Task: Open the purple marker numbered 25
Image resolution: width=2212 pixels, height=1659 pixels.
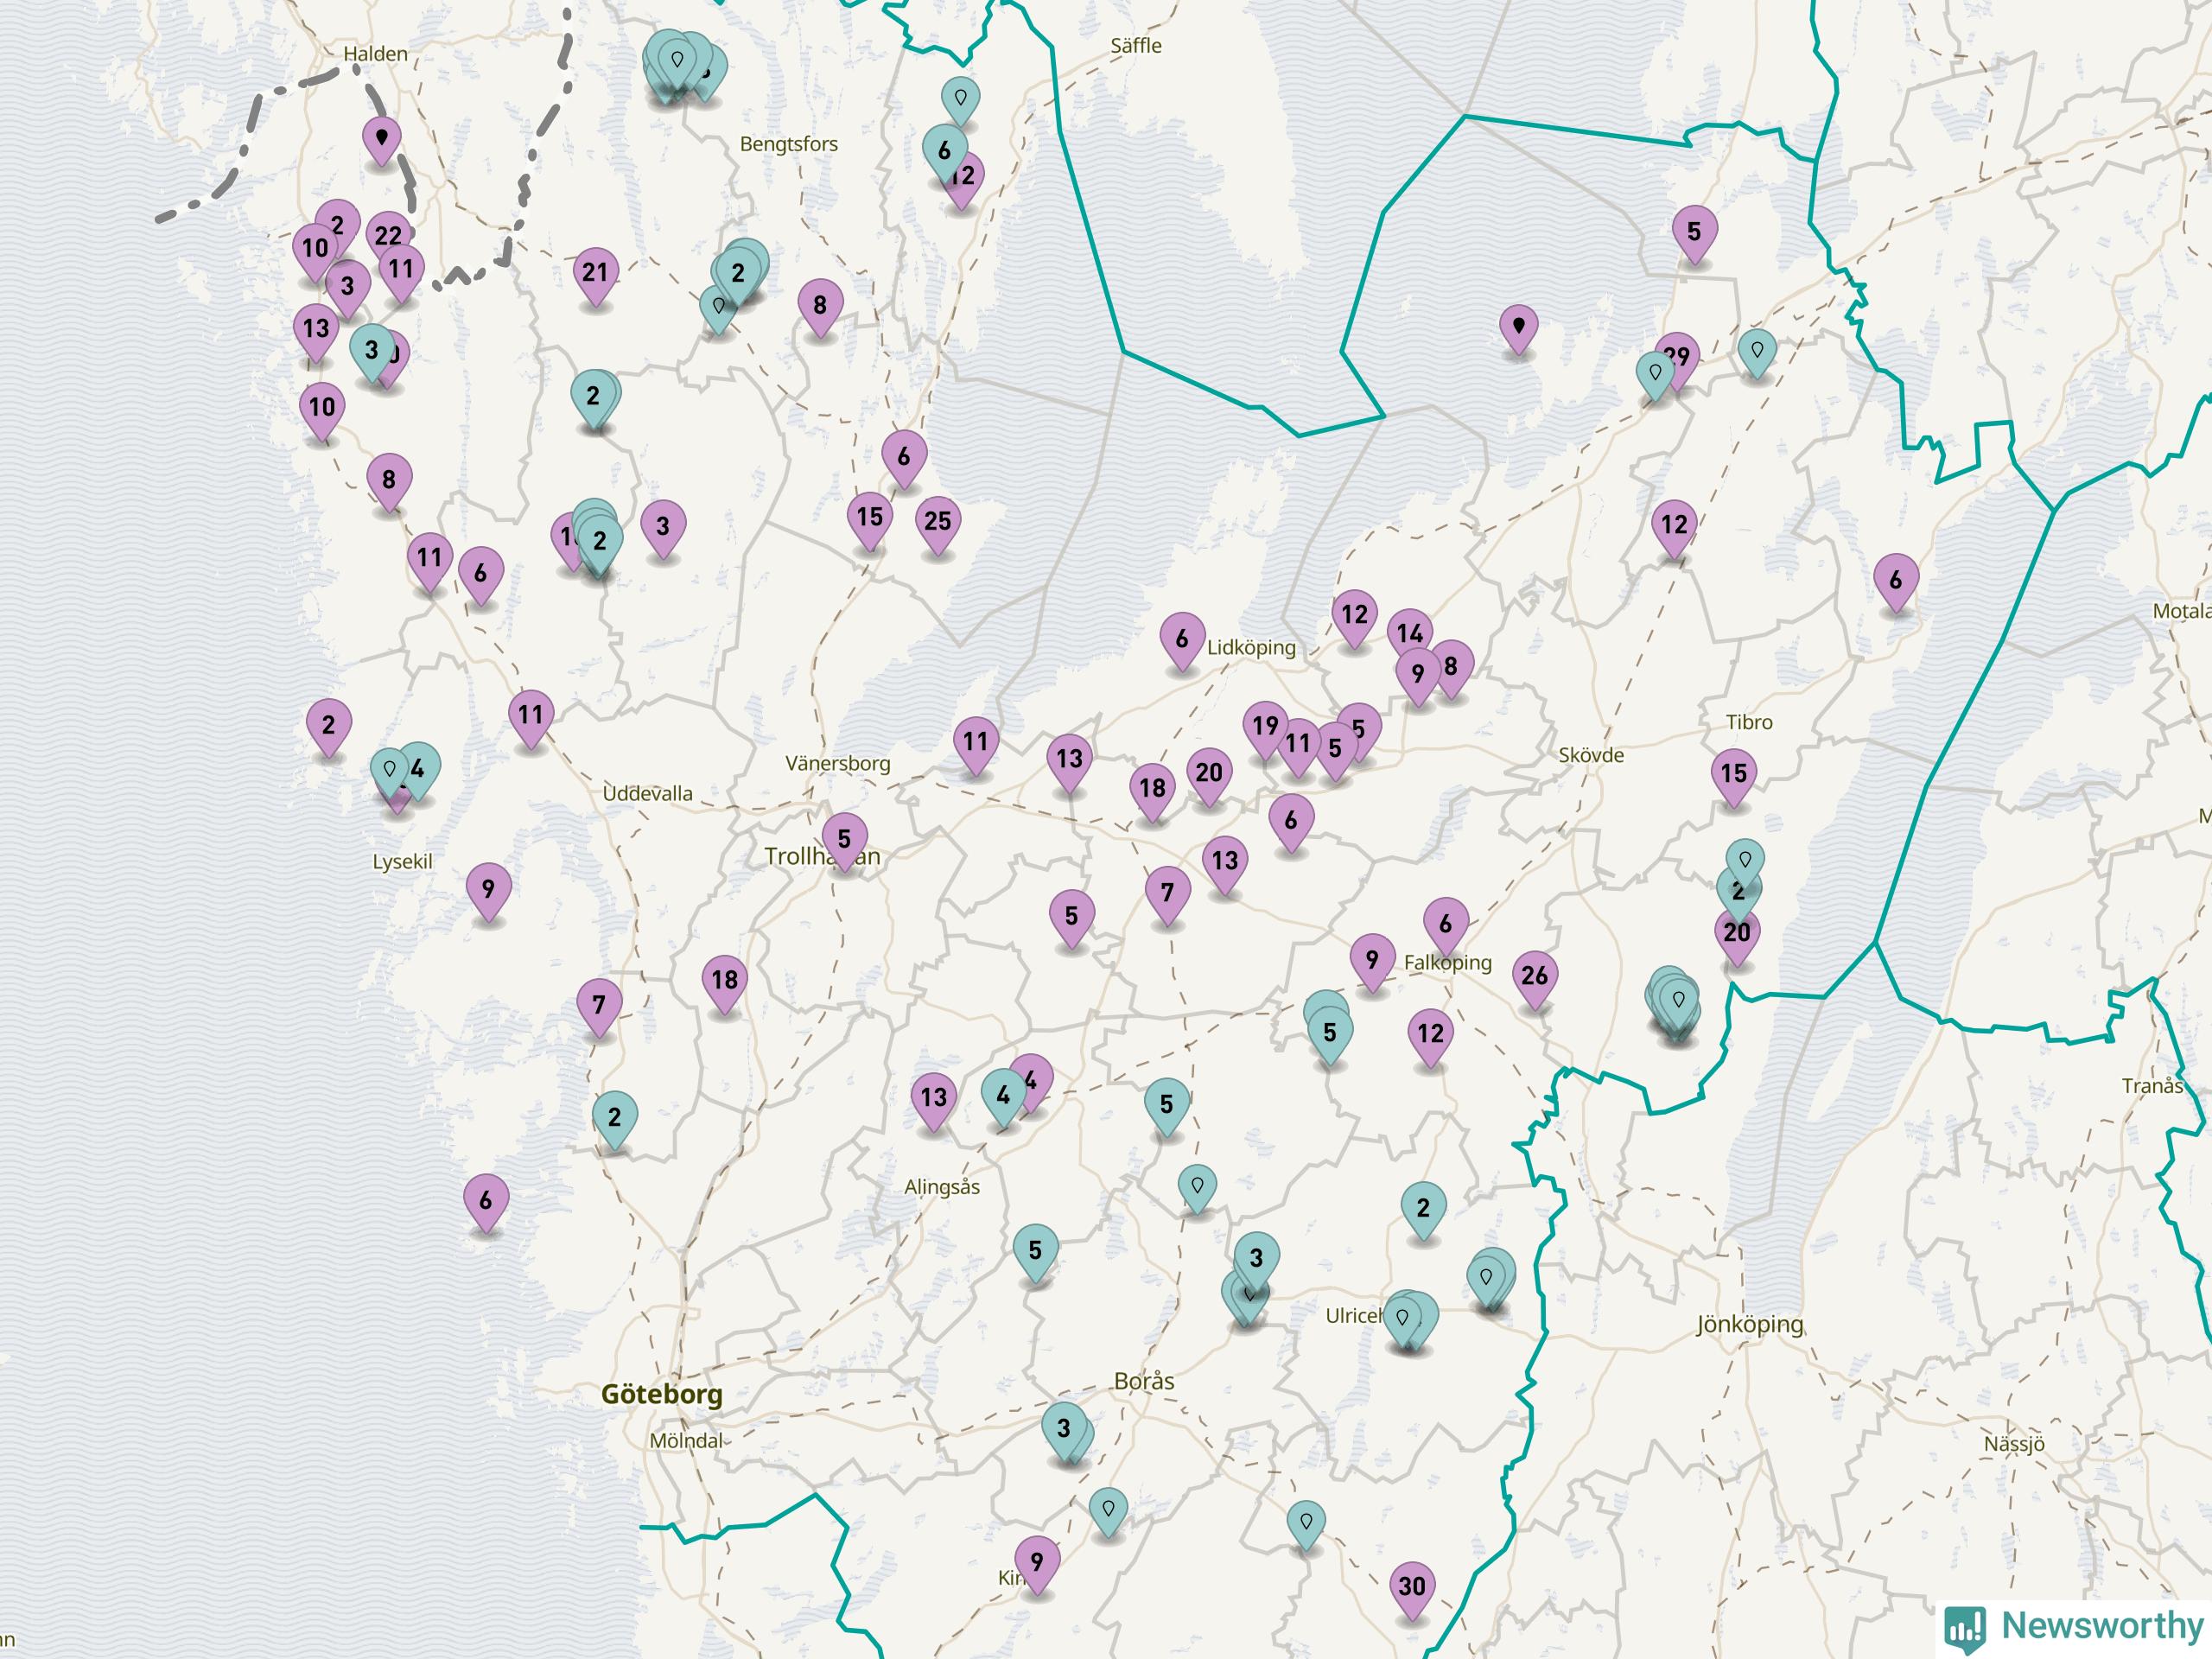Action: coord(937,521)
